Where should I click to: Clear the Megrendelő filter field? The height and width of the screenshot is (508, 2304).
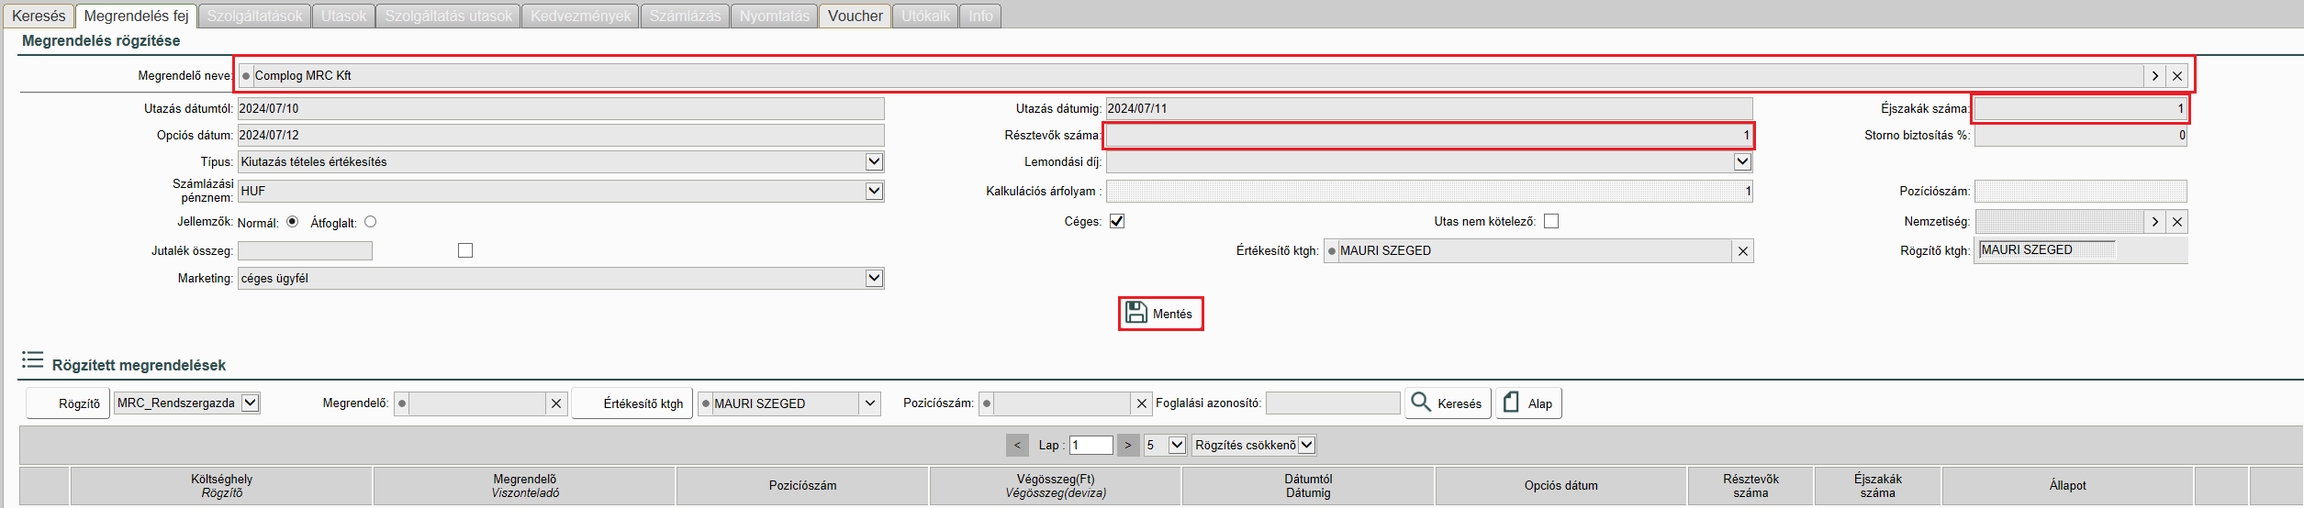[557, 404]
